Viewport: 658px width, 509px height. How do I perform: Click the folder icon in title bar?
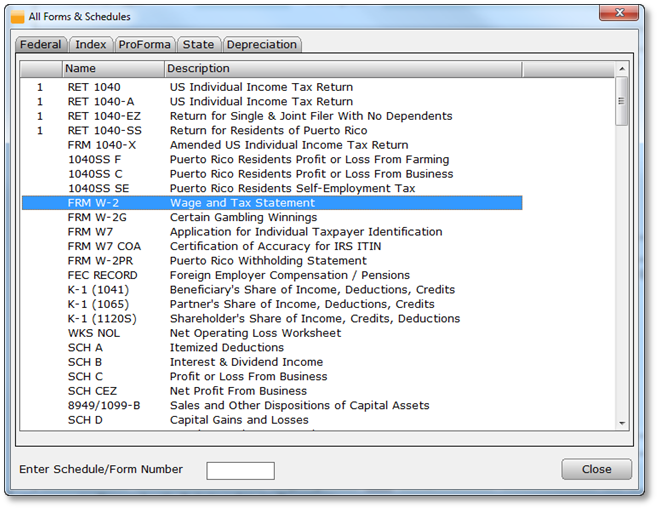click(x=17, y=17)
